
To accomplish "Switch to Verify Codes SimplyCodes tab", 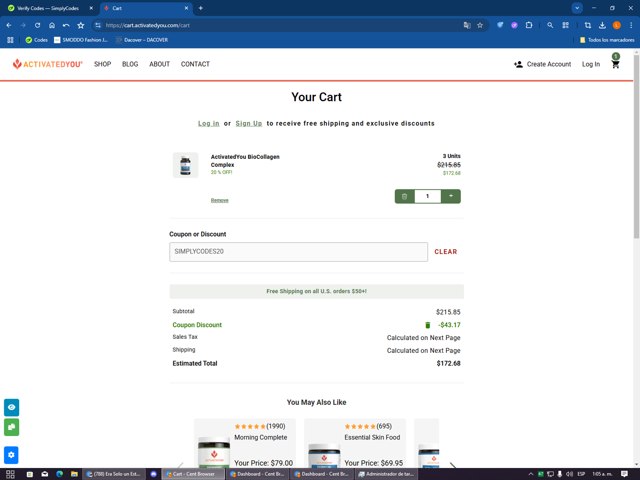I will pyautogui.click(x=48, y=8).
